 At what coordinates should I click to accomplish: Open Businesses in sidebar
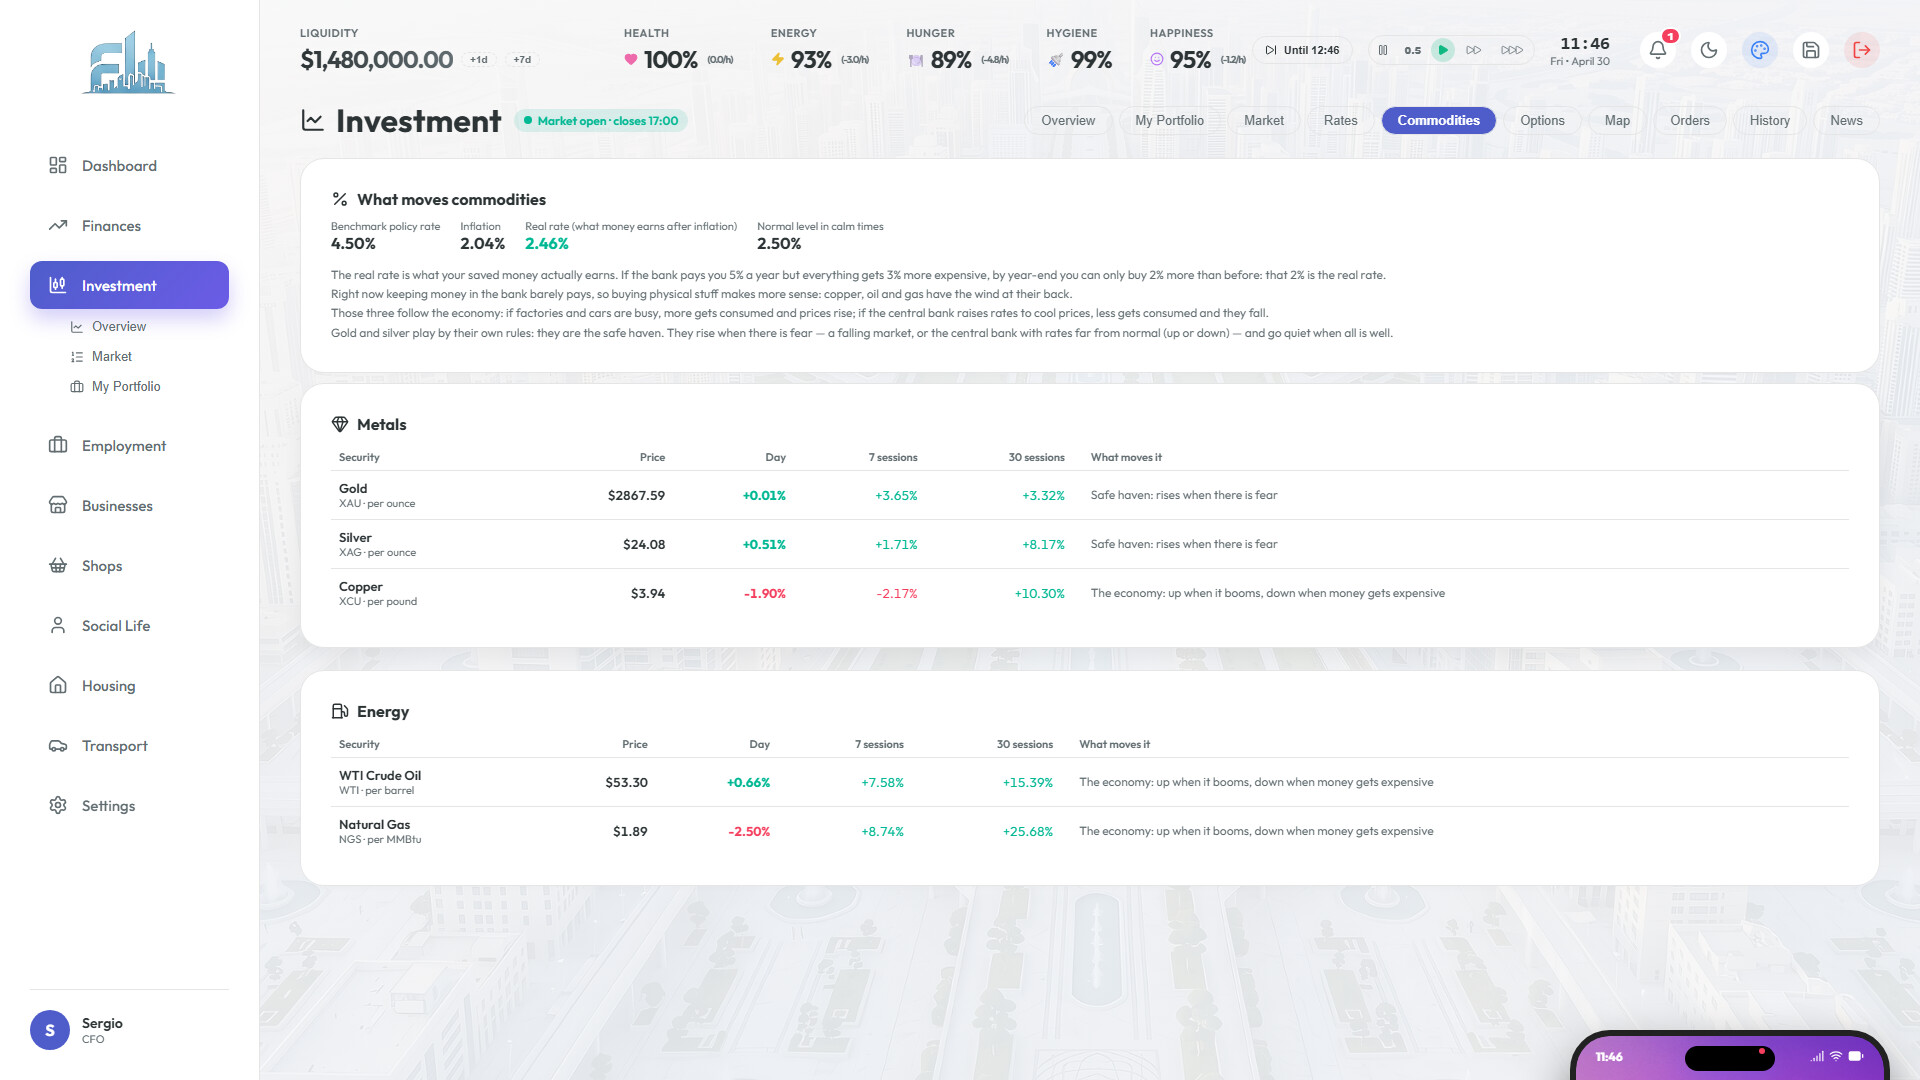click(x=129, y=506)
